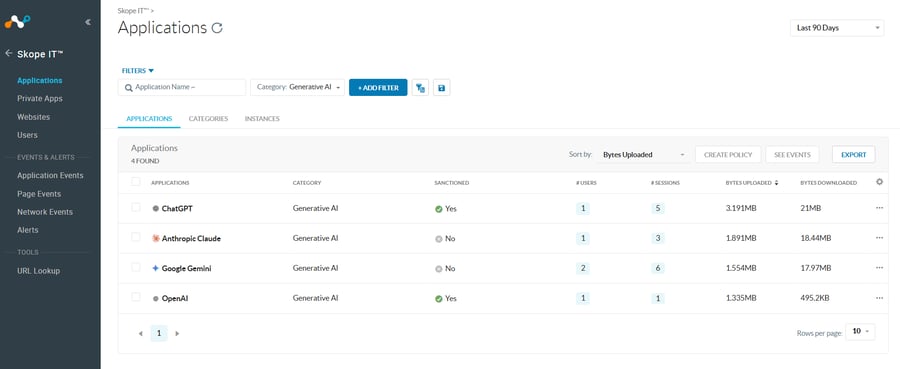Open Application Events in sidebar

[50, 176]
